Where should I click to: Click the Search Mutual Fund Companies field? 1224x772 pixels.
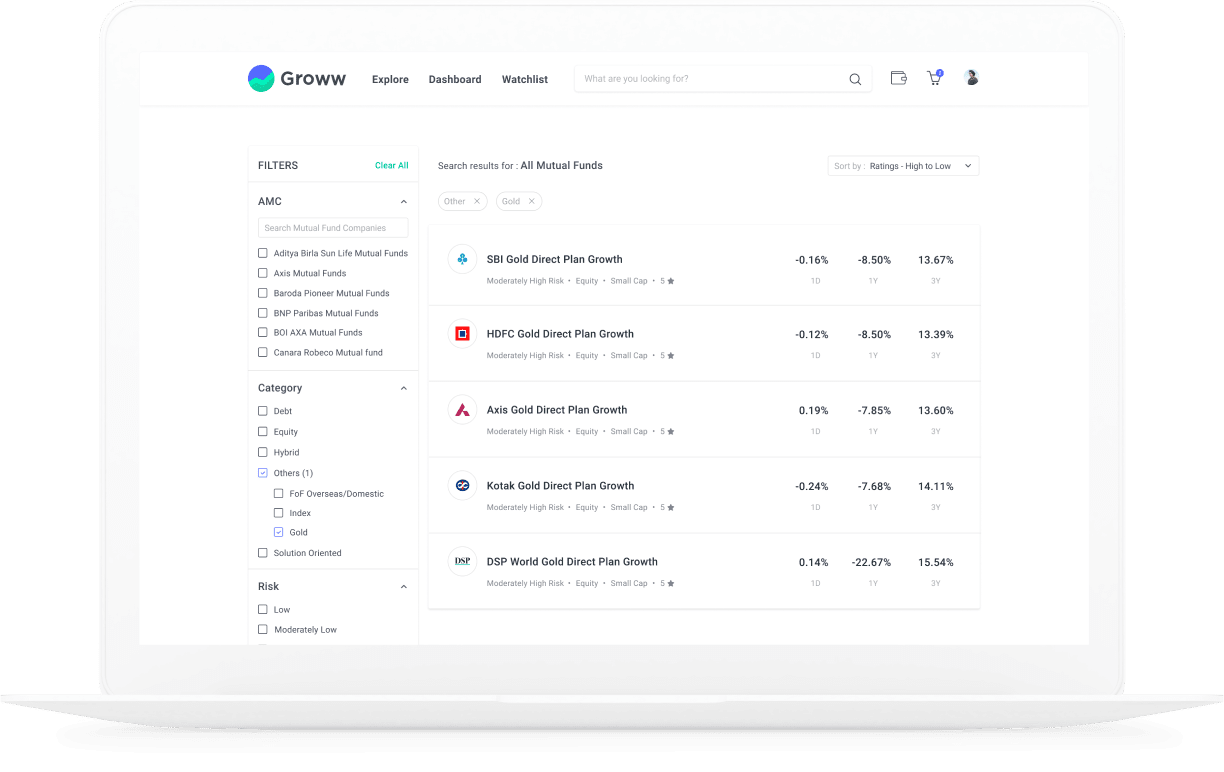(x=333, y=228)
